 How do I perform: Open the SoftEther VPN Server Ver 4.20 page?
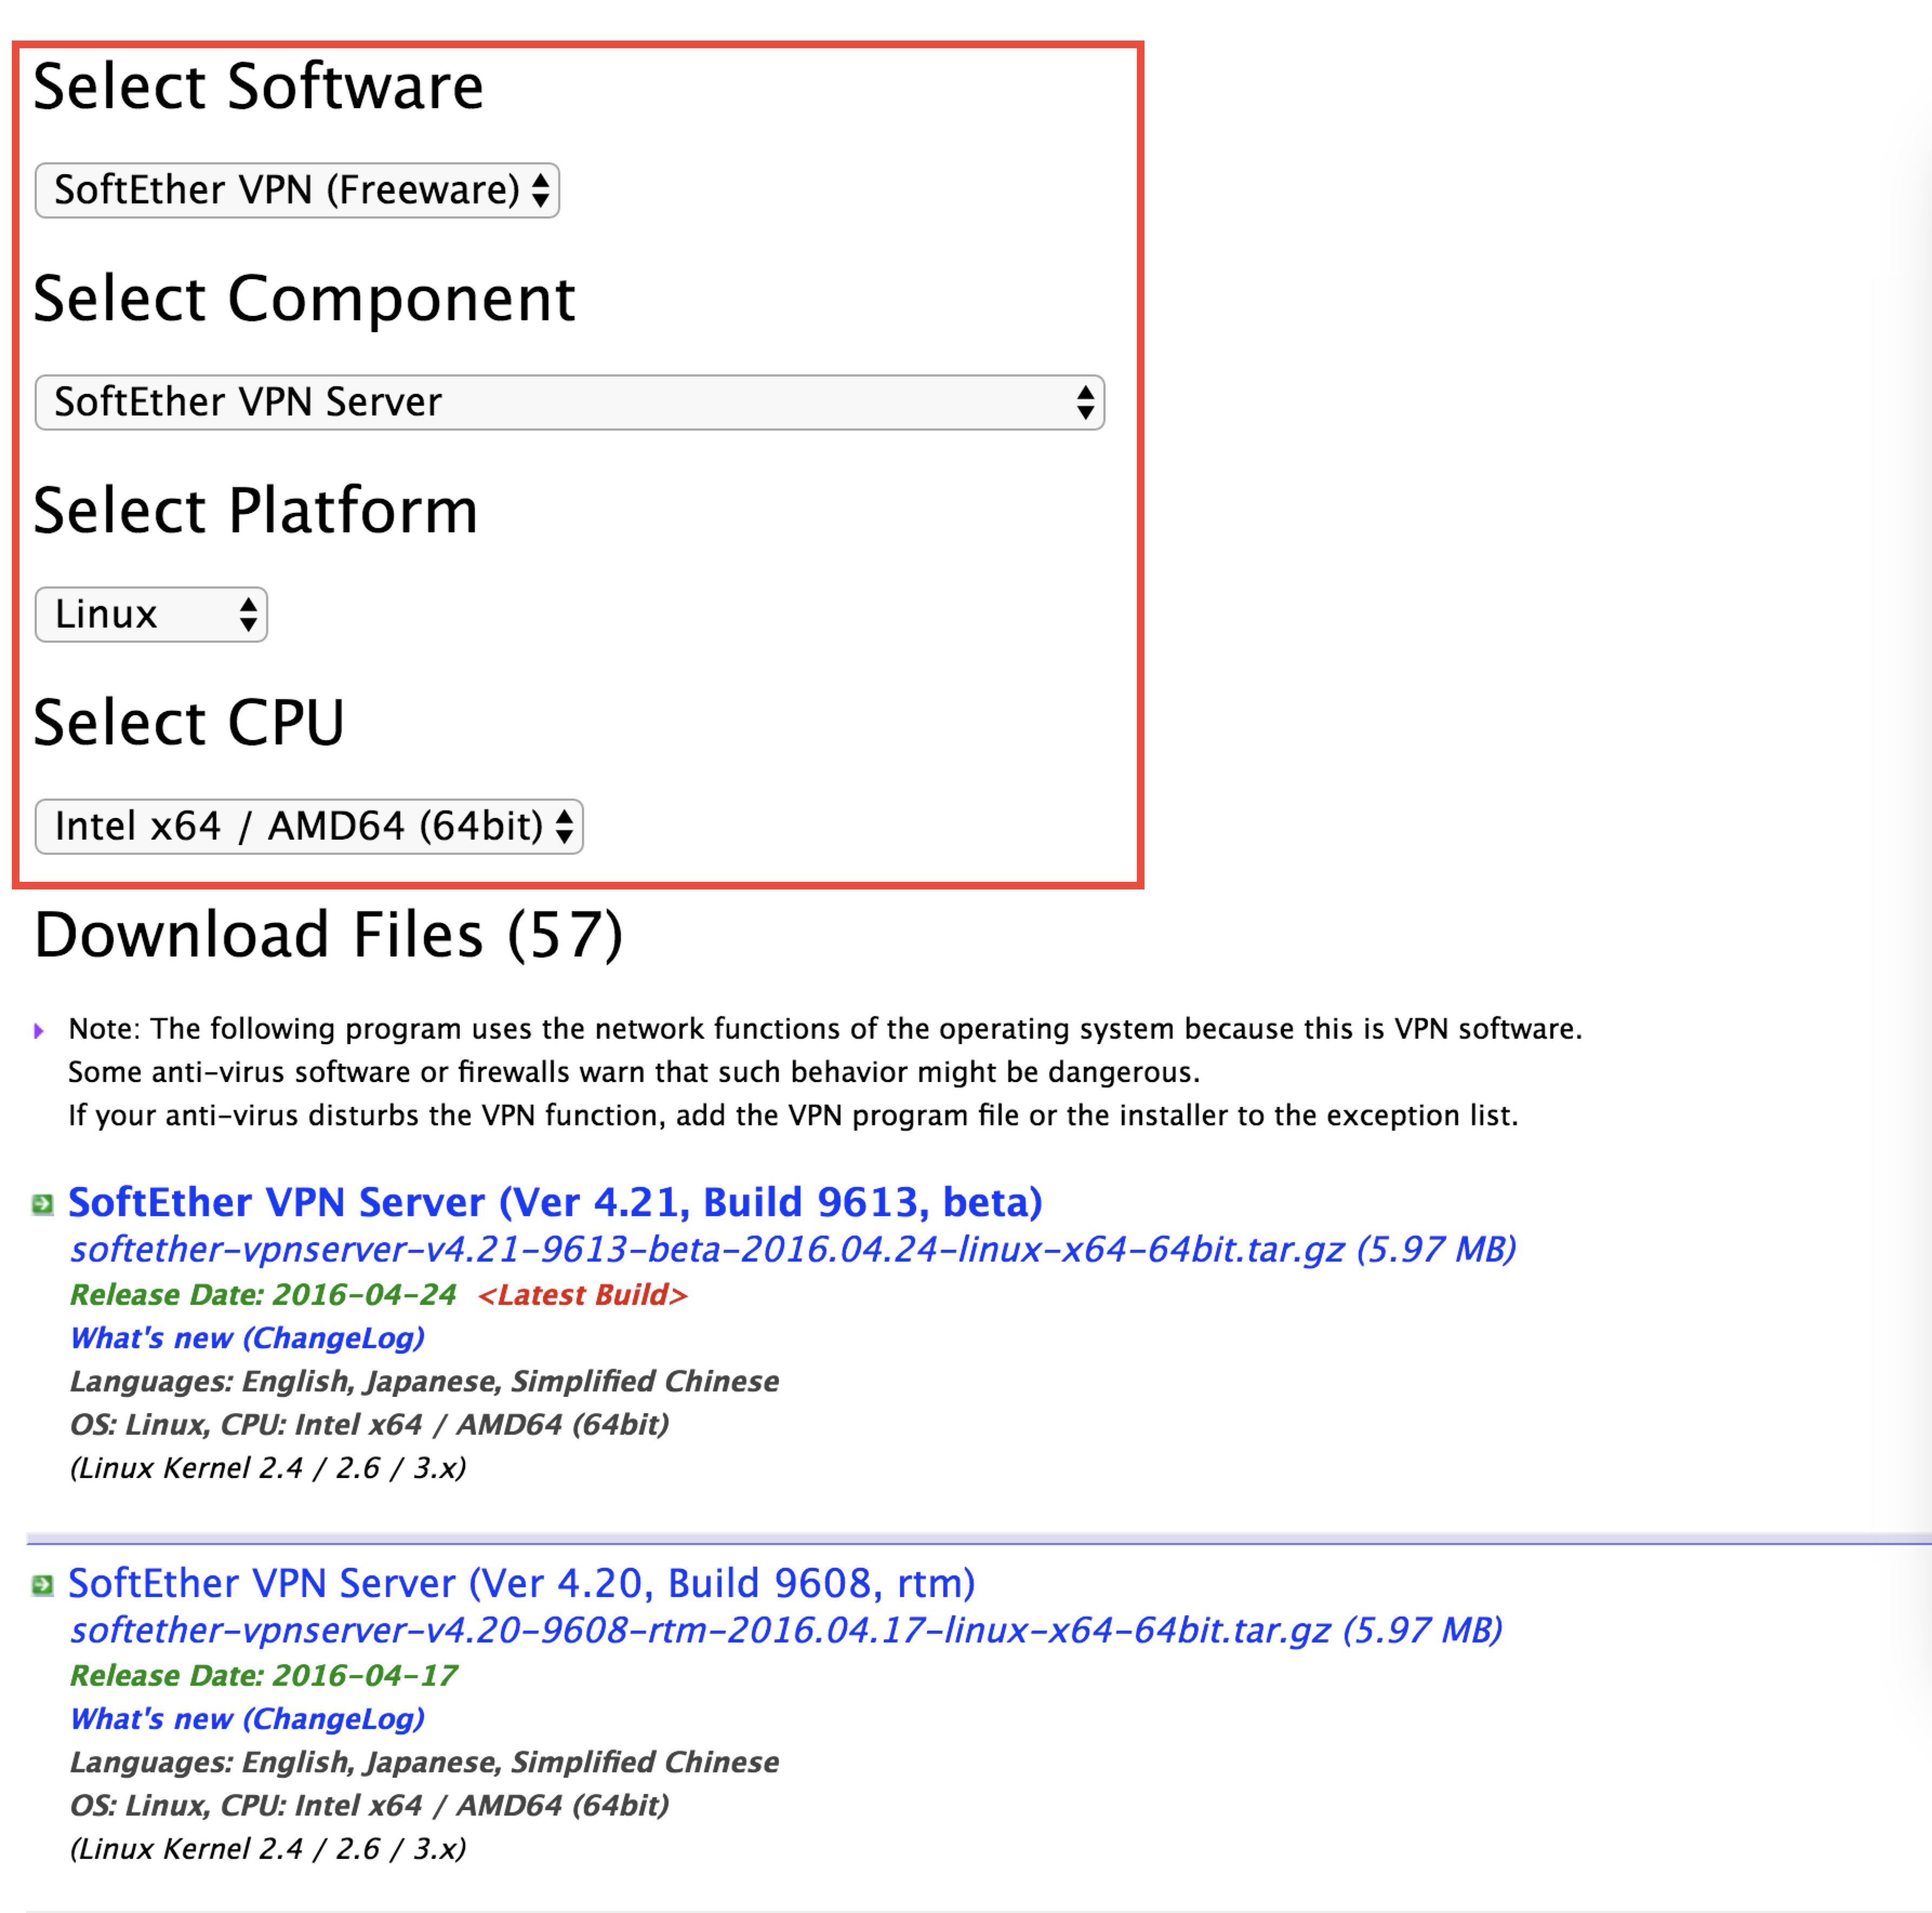click(520, 1583)
